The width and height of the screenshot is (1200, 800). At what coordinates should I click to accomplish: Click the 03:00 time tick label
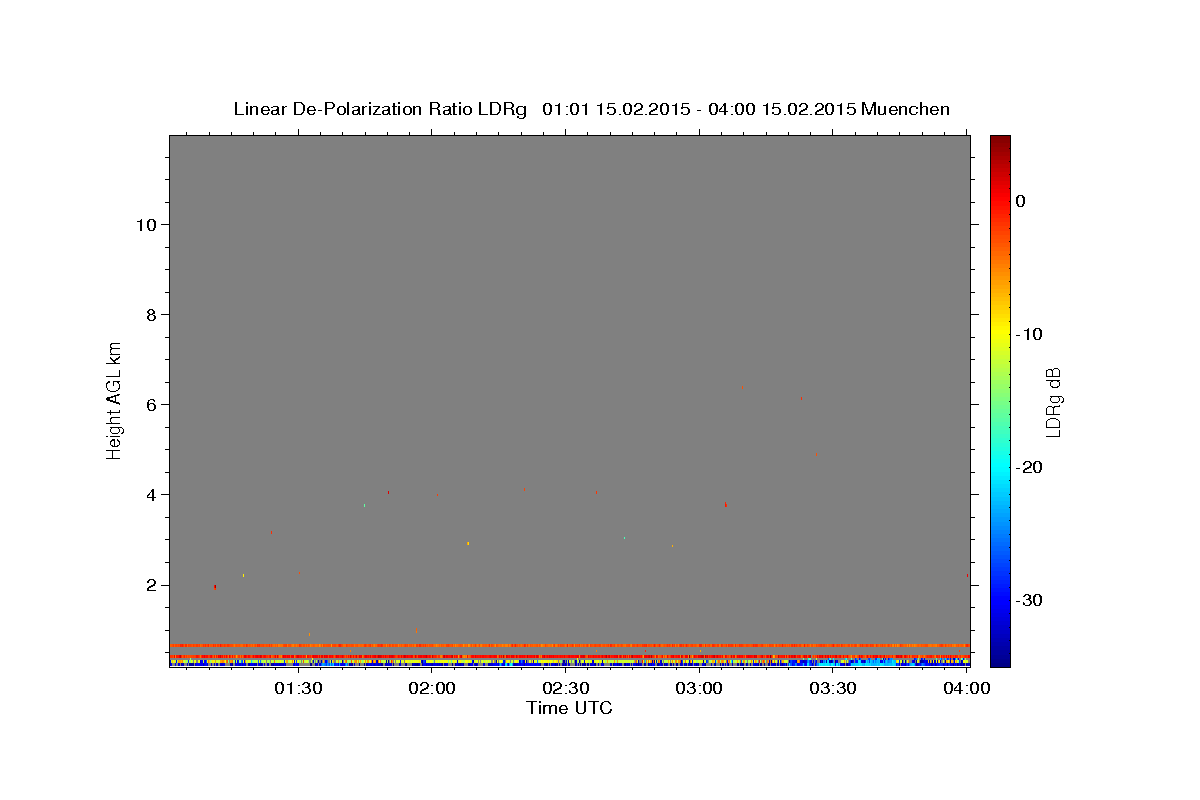pyautogui.click(x=699, y=688)
